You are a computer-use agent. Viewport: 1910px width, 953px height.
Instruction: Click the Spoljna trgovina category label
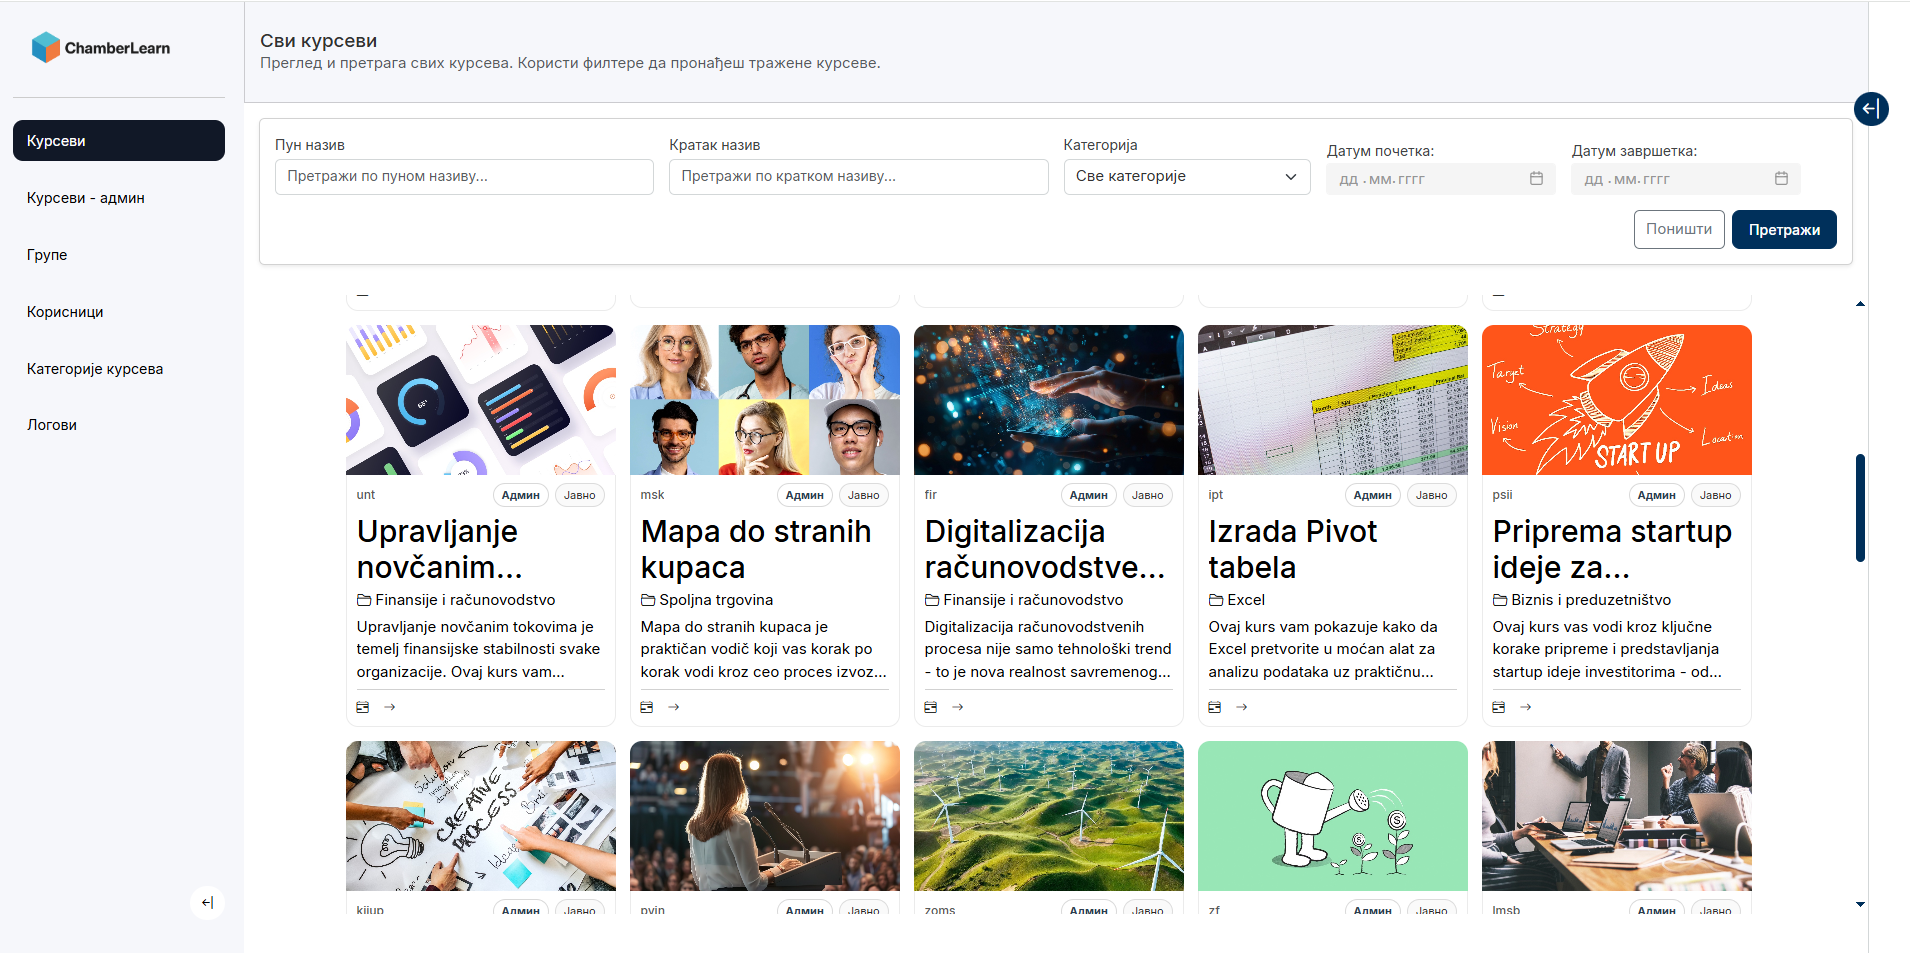[716, 600]
